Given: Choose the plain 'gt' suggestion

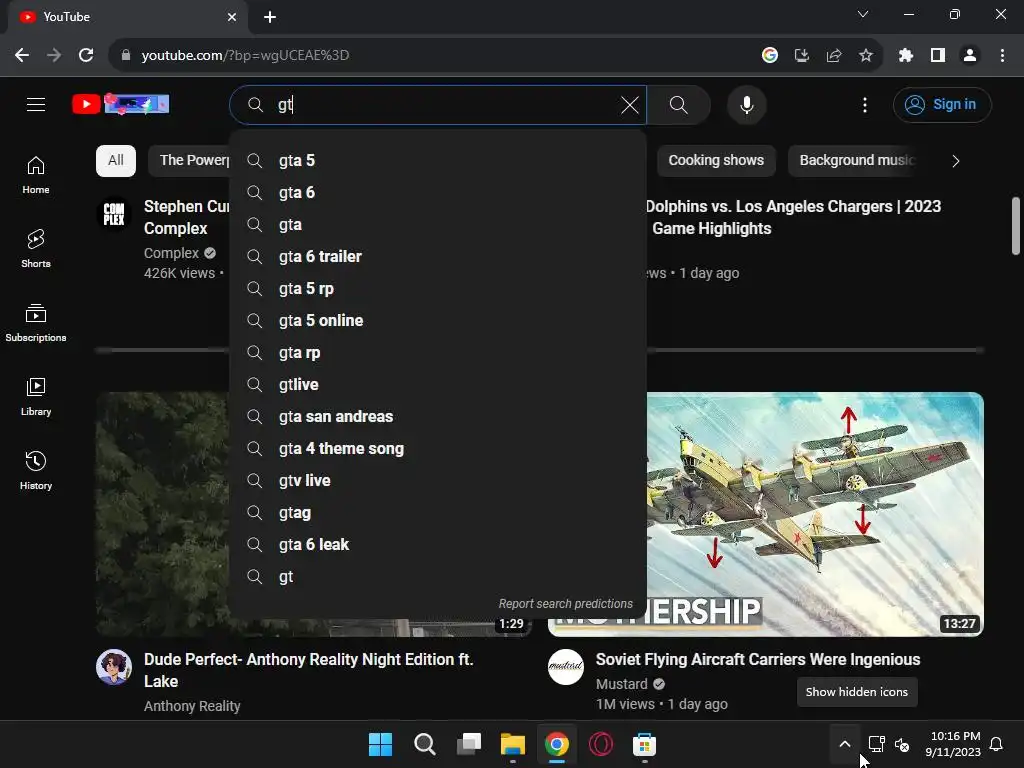Looking at the screenshot, I should point(438,577).
